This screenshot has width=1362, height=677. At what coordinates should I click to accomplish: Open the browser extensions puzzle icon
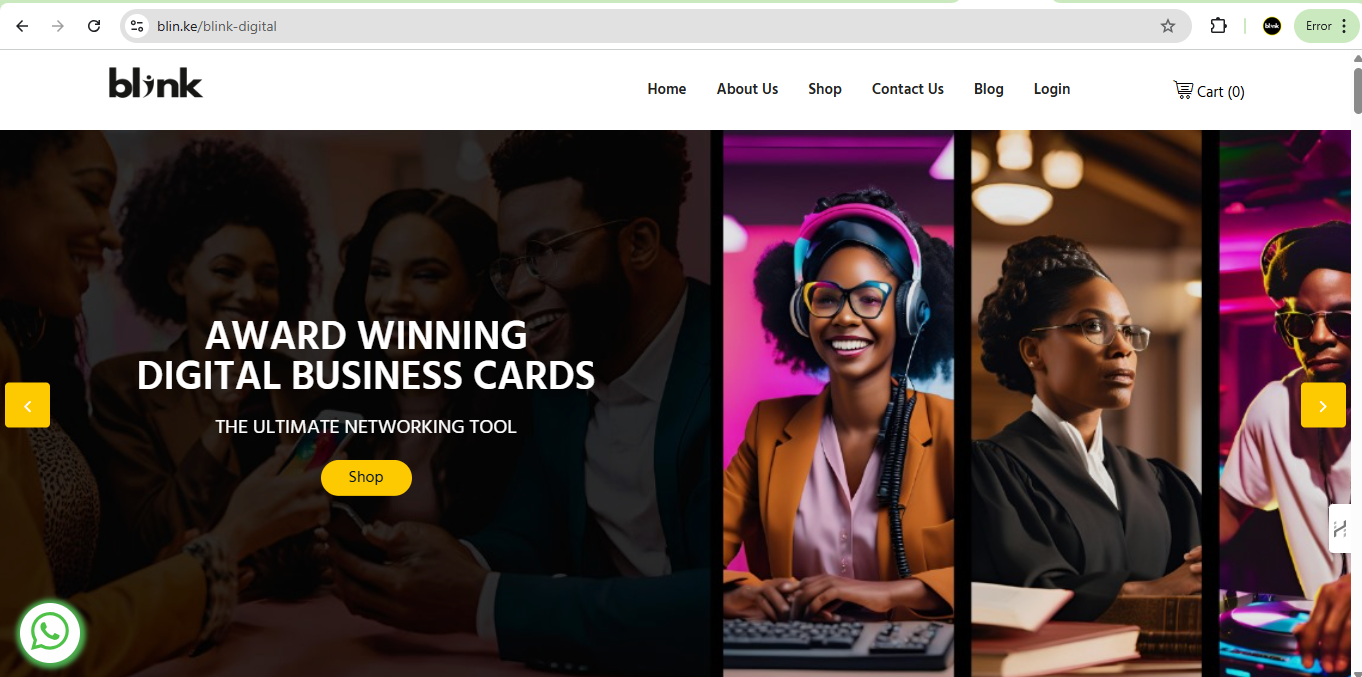(1218, 26)
